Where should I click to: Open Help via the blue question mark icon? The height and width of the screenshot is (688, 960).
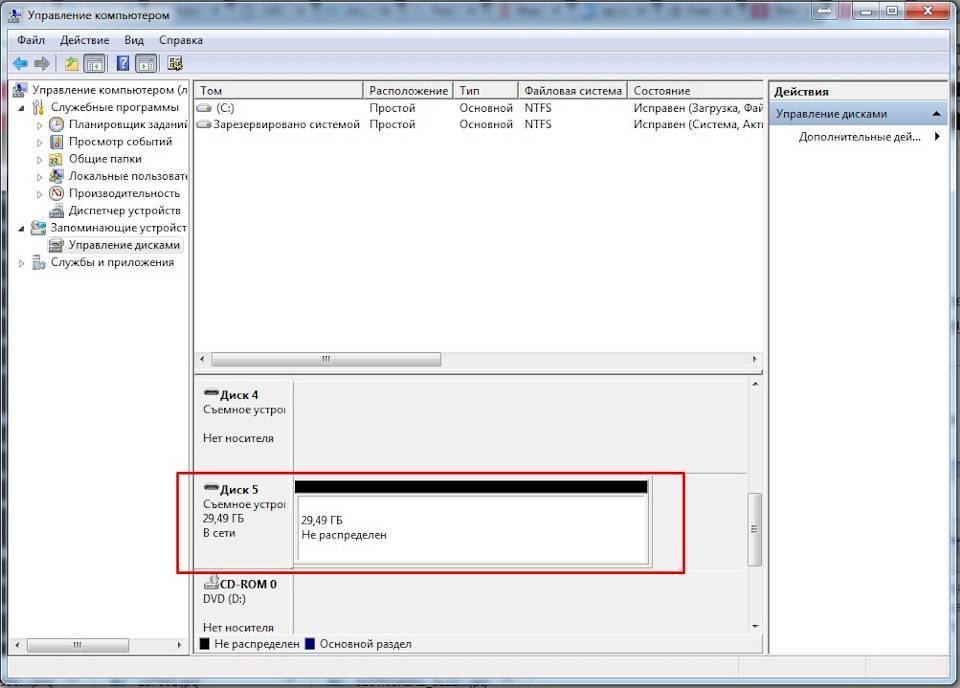[x=123, y=64]
